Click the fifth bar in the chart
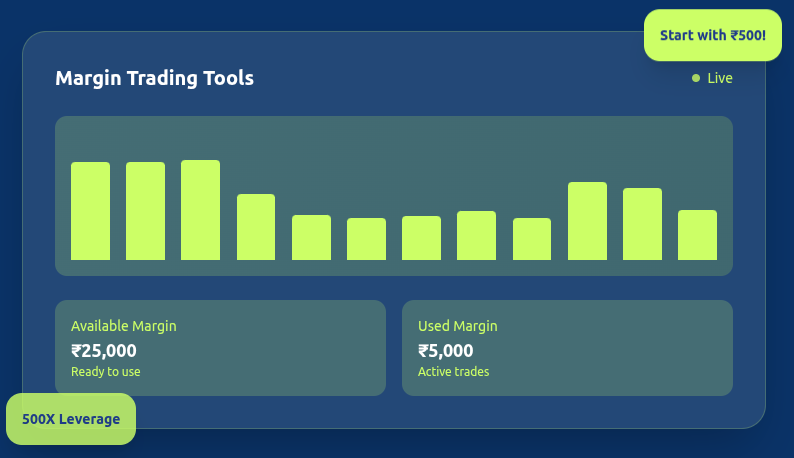 pos(311,237)
